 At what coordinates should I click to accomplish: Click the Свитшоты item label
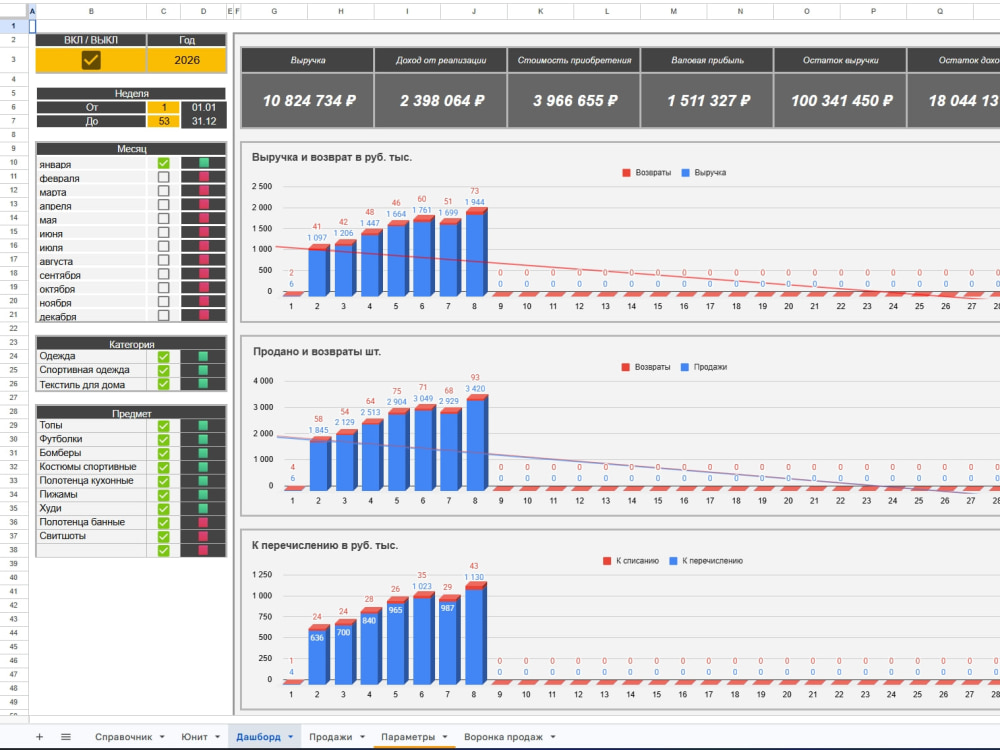tap(62, 536)
